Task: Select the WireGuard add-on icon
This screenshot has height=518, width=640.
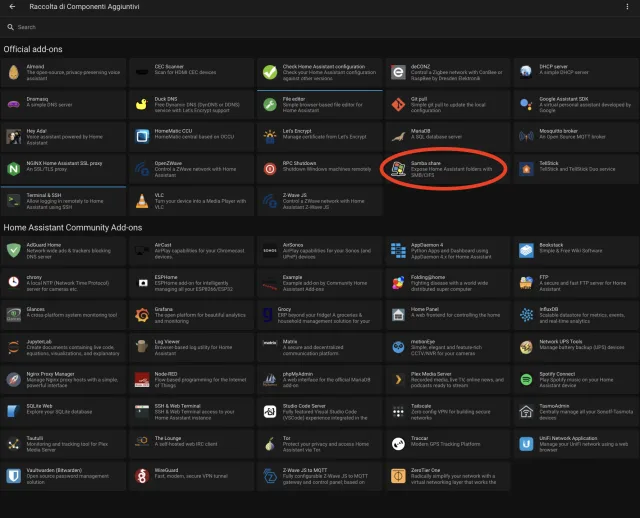Action: (141, 476)
